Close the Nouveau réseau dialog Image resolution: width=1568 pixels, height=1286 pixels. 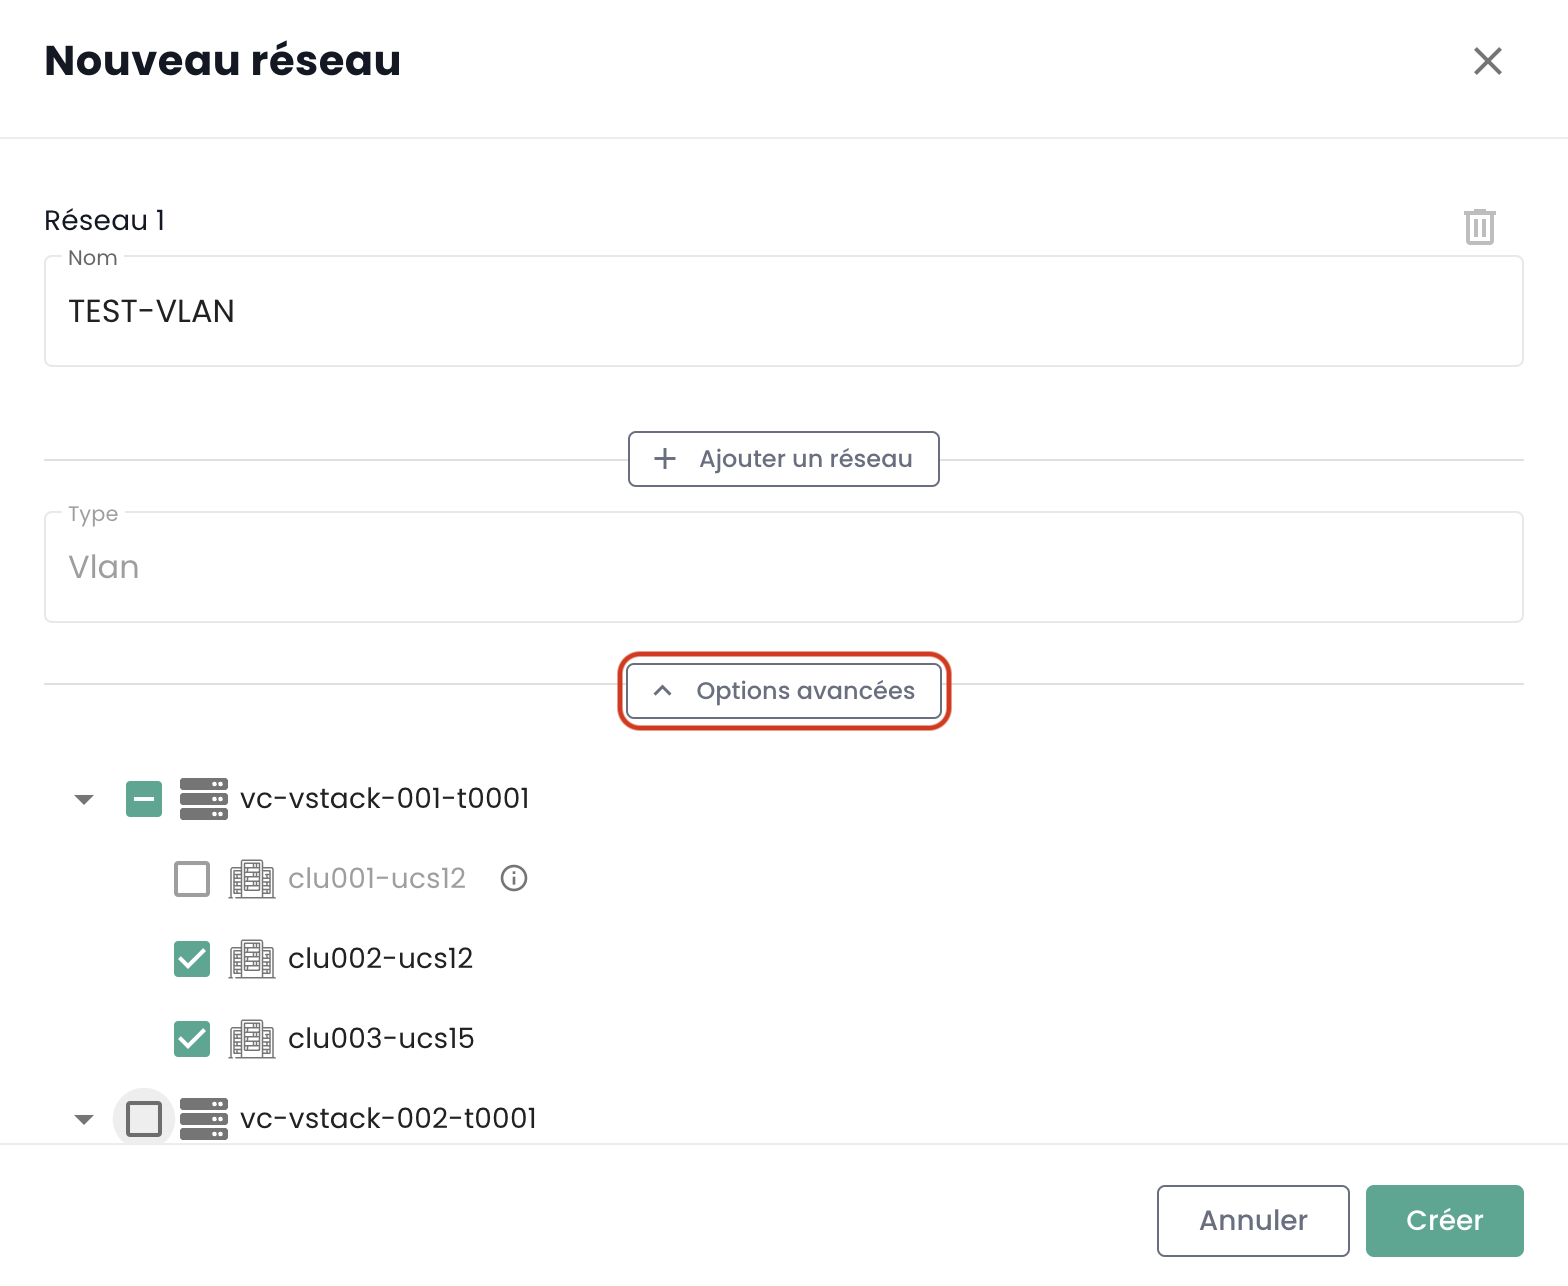[1487, 61]
